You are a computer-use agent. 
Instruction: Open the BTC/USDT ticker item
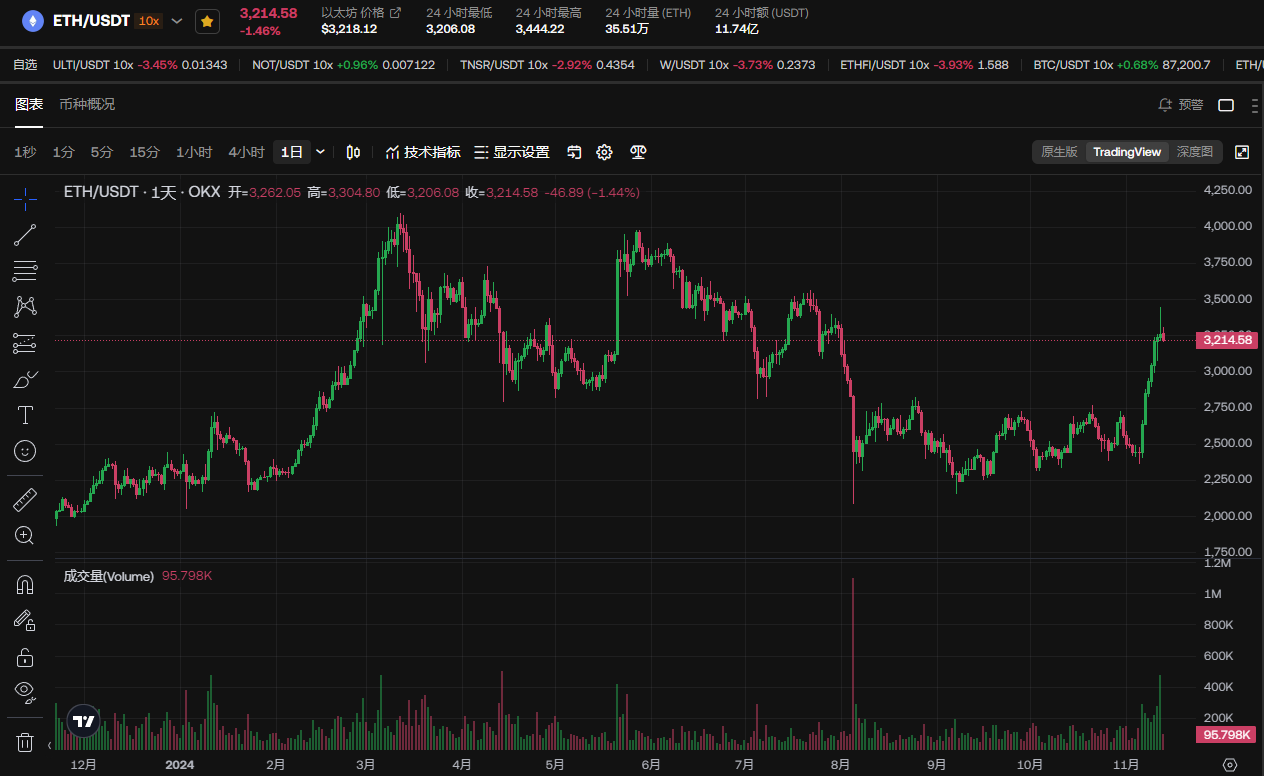point(1122,65)
